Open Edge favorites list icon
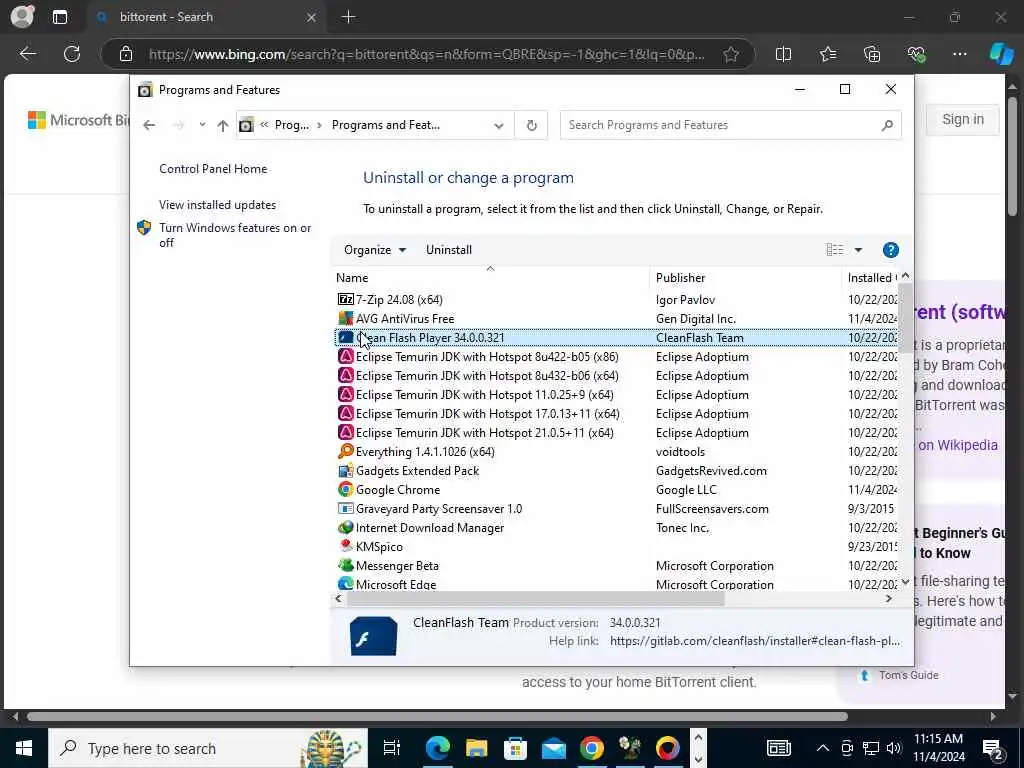This screenshot has width=1024, height=768. coord(827,54)
